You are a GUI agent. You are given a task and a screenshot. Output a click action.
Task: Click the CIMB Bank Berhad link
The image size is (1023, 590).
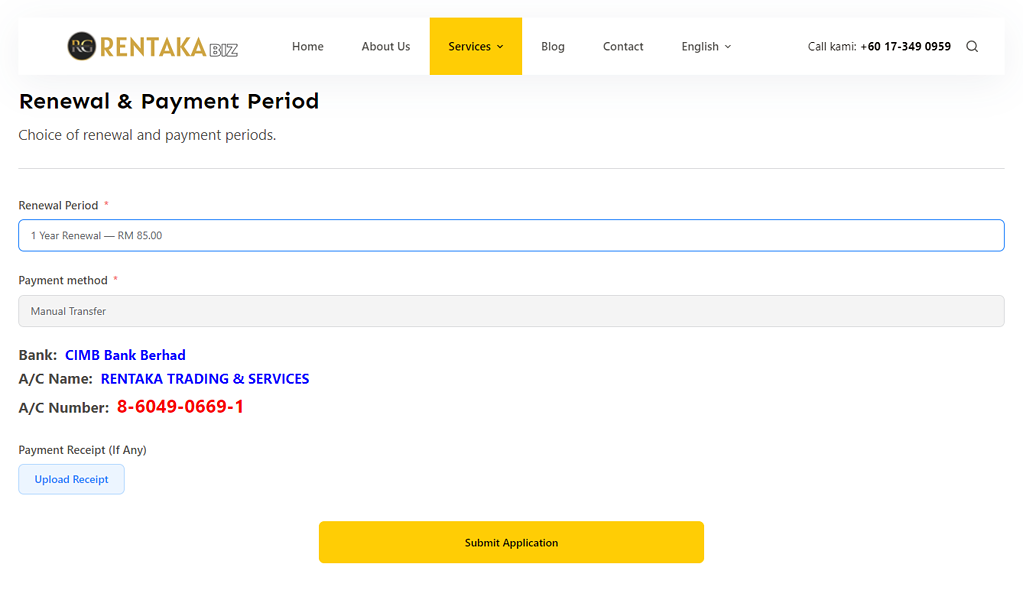click(x=125, y=354)
